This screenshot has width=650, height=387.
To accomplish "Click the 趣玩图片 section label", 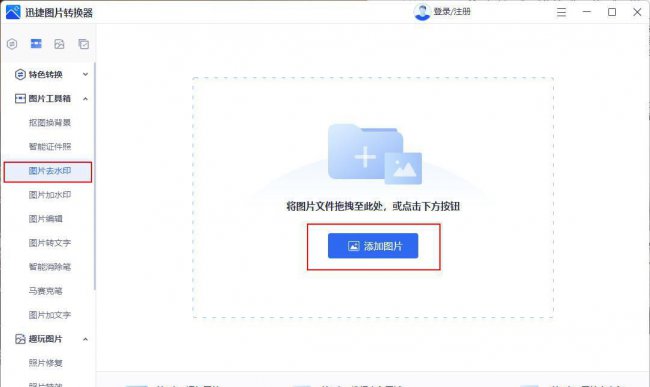I will [45, 339].
